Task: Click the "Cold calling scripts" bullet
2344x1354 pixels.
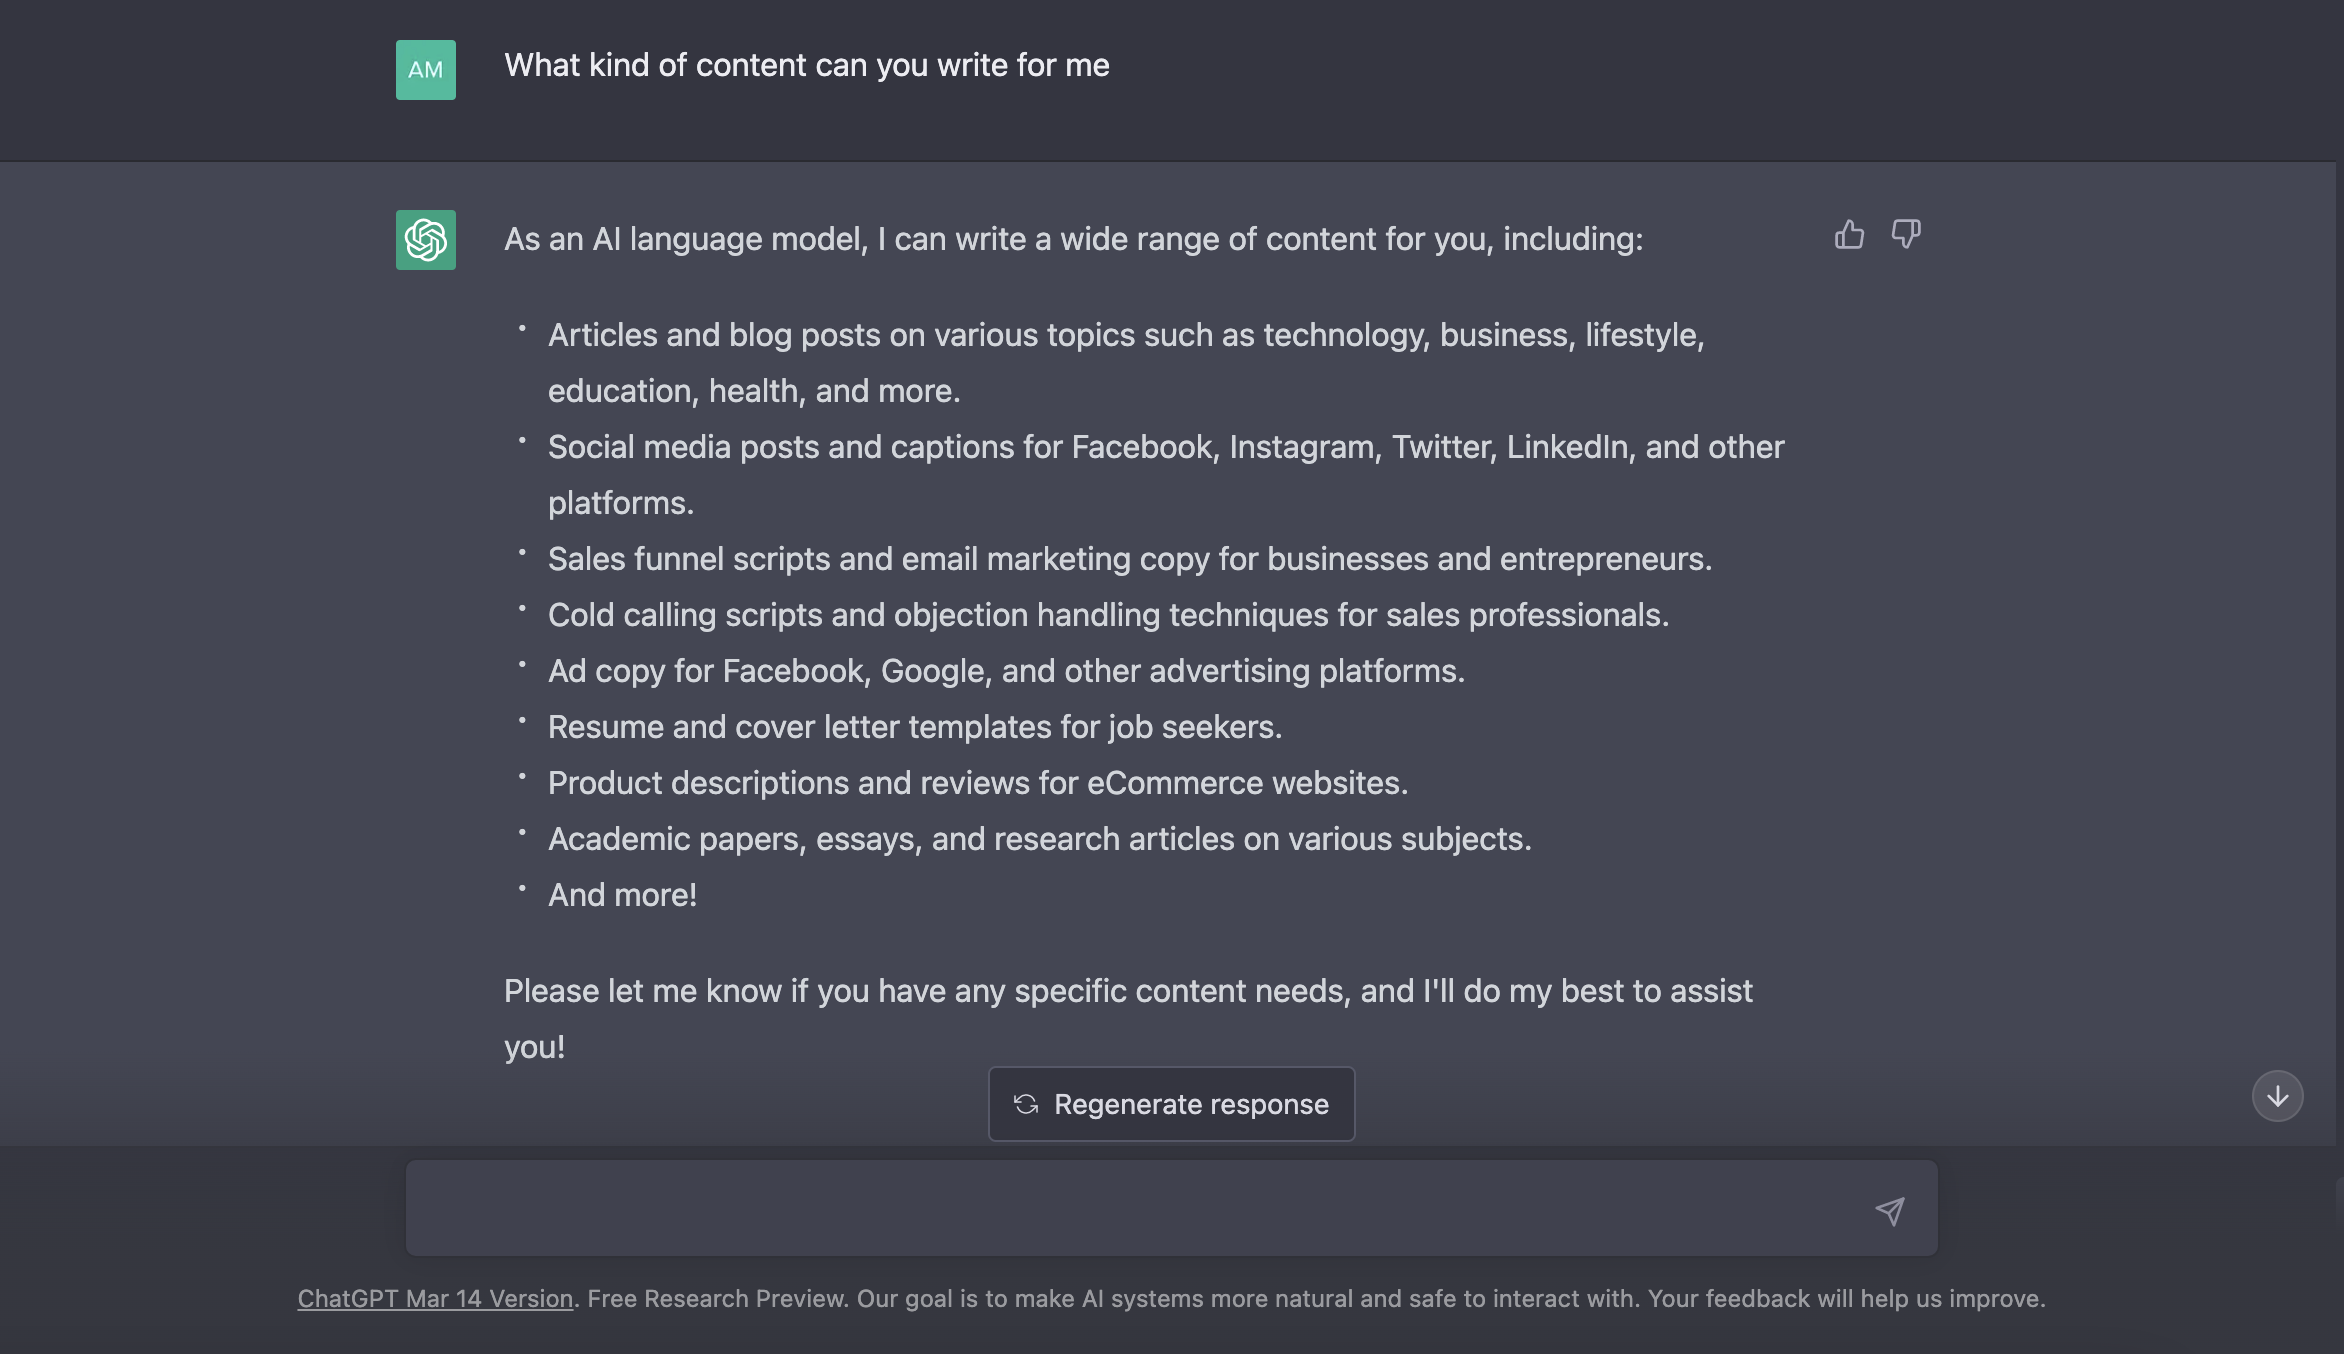Action: pyautogui.click(x=1108, y=615)
